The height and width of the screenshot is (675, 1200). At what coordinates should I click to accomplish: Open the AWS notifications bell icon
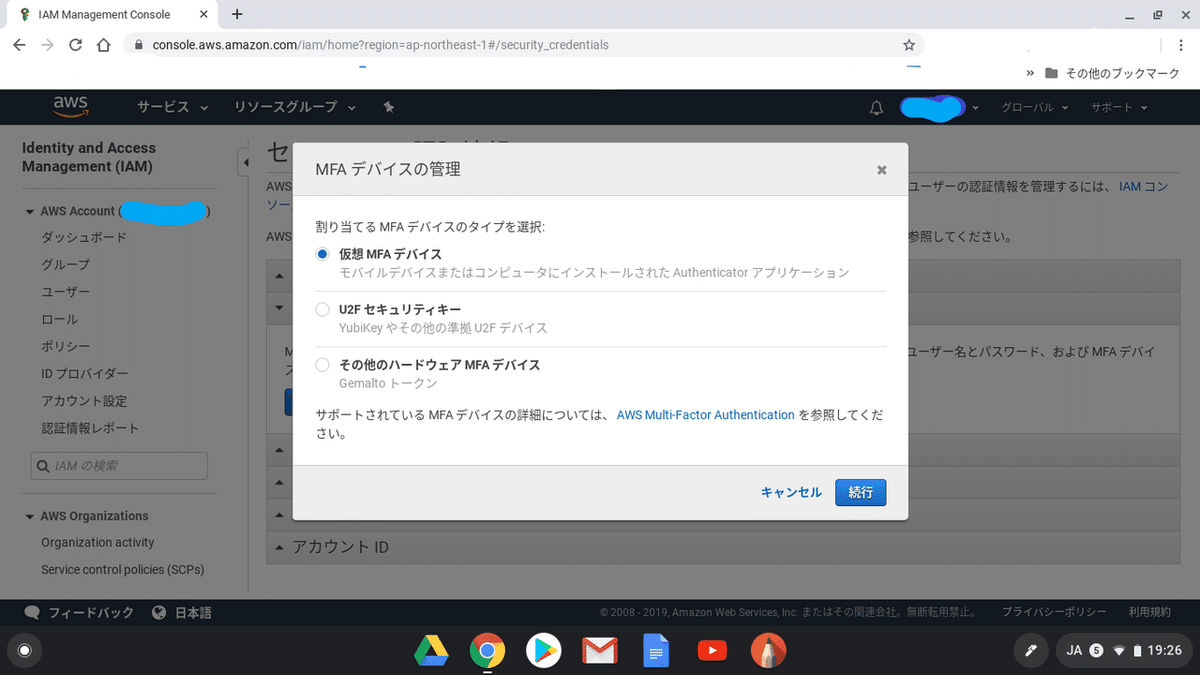click(876, 108)
